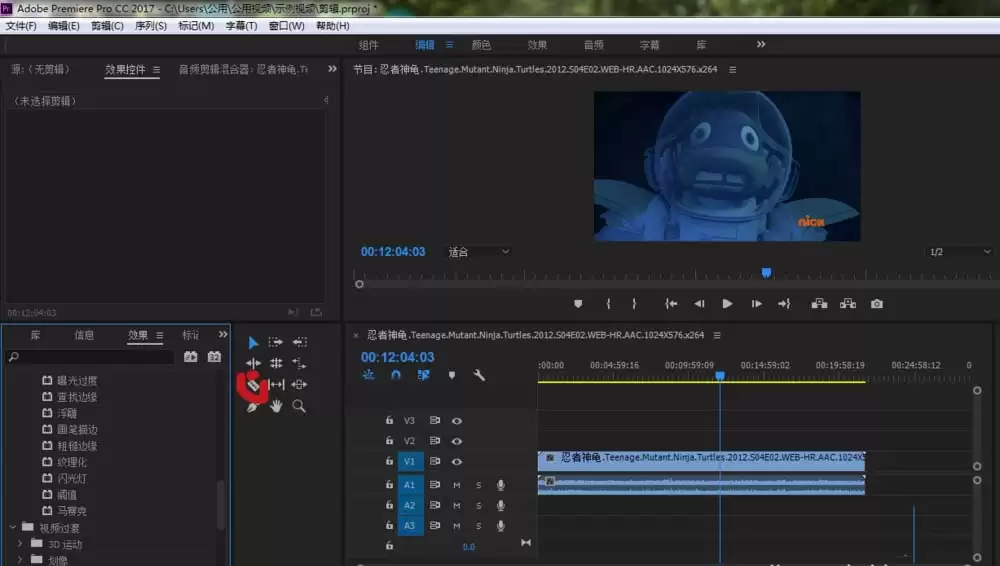Select the Hand tool
1000x566 pixels.
276,406
